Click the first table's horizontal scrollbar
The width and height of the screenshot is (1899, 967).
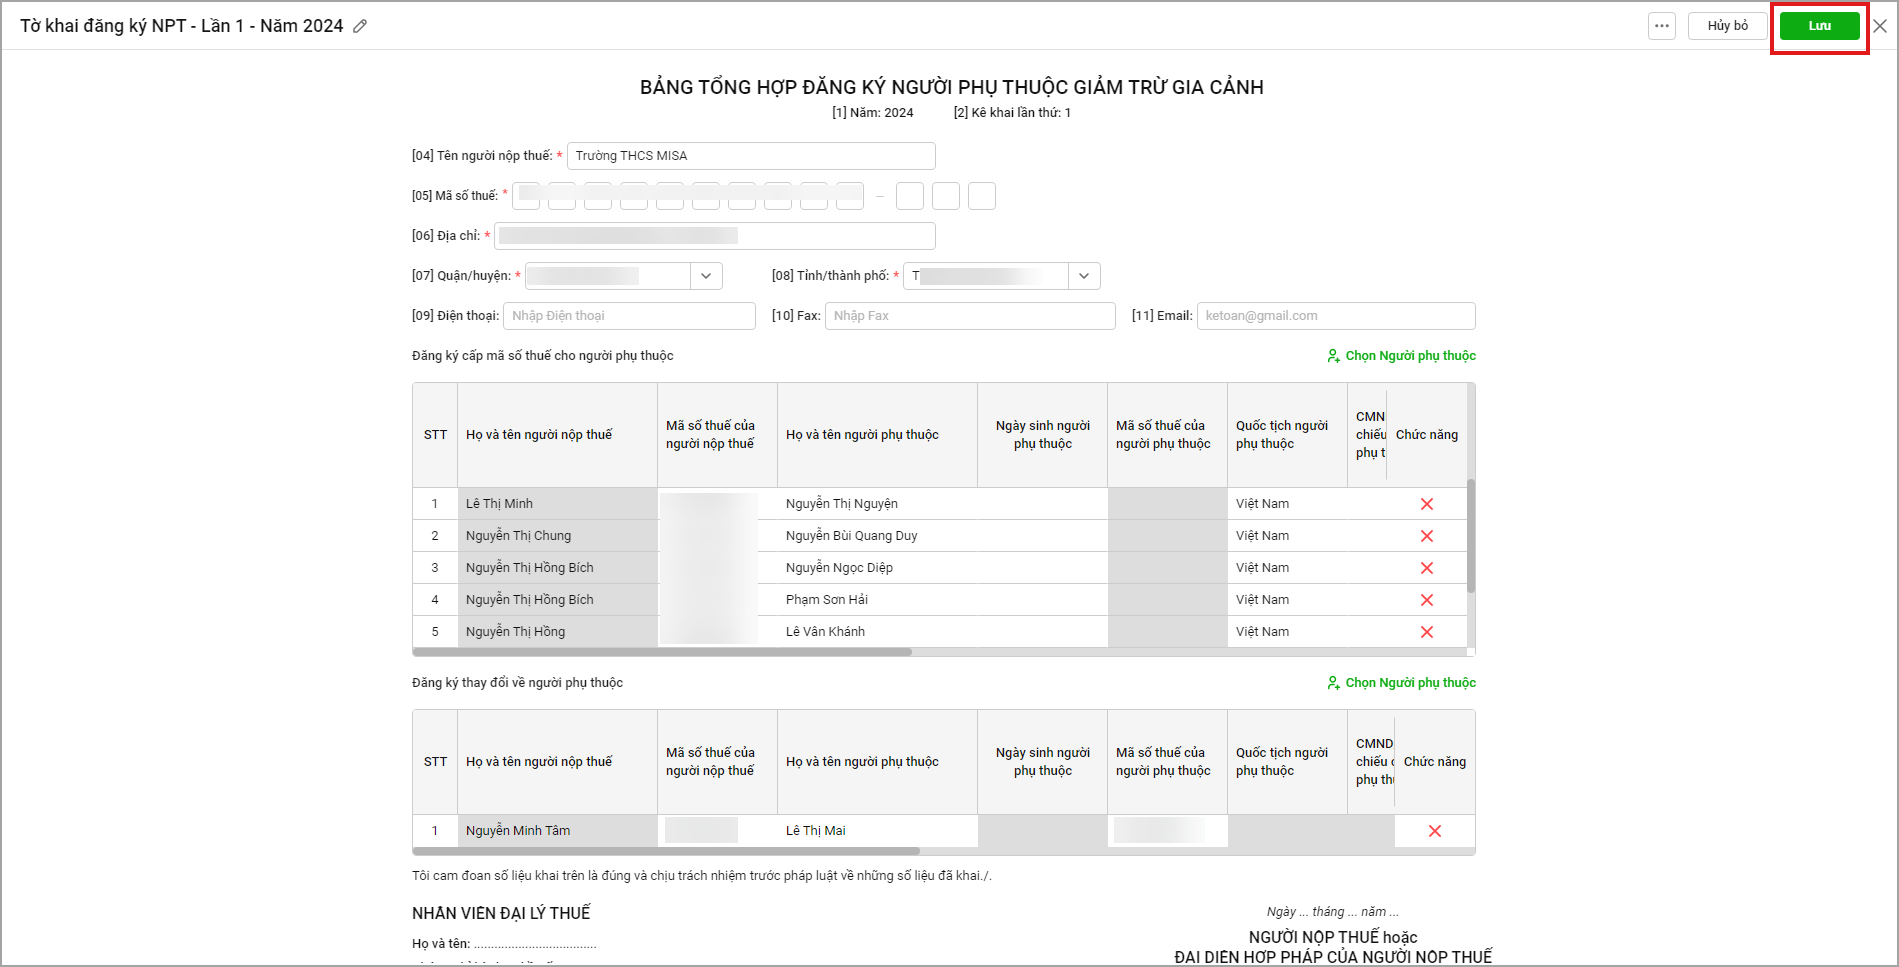(x=662, y=652)
